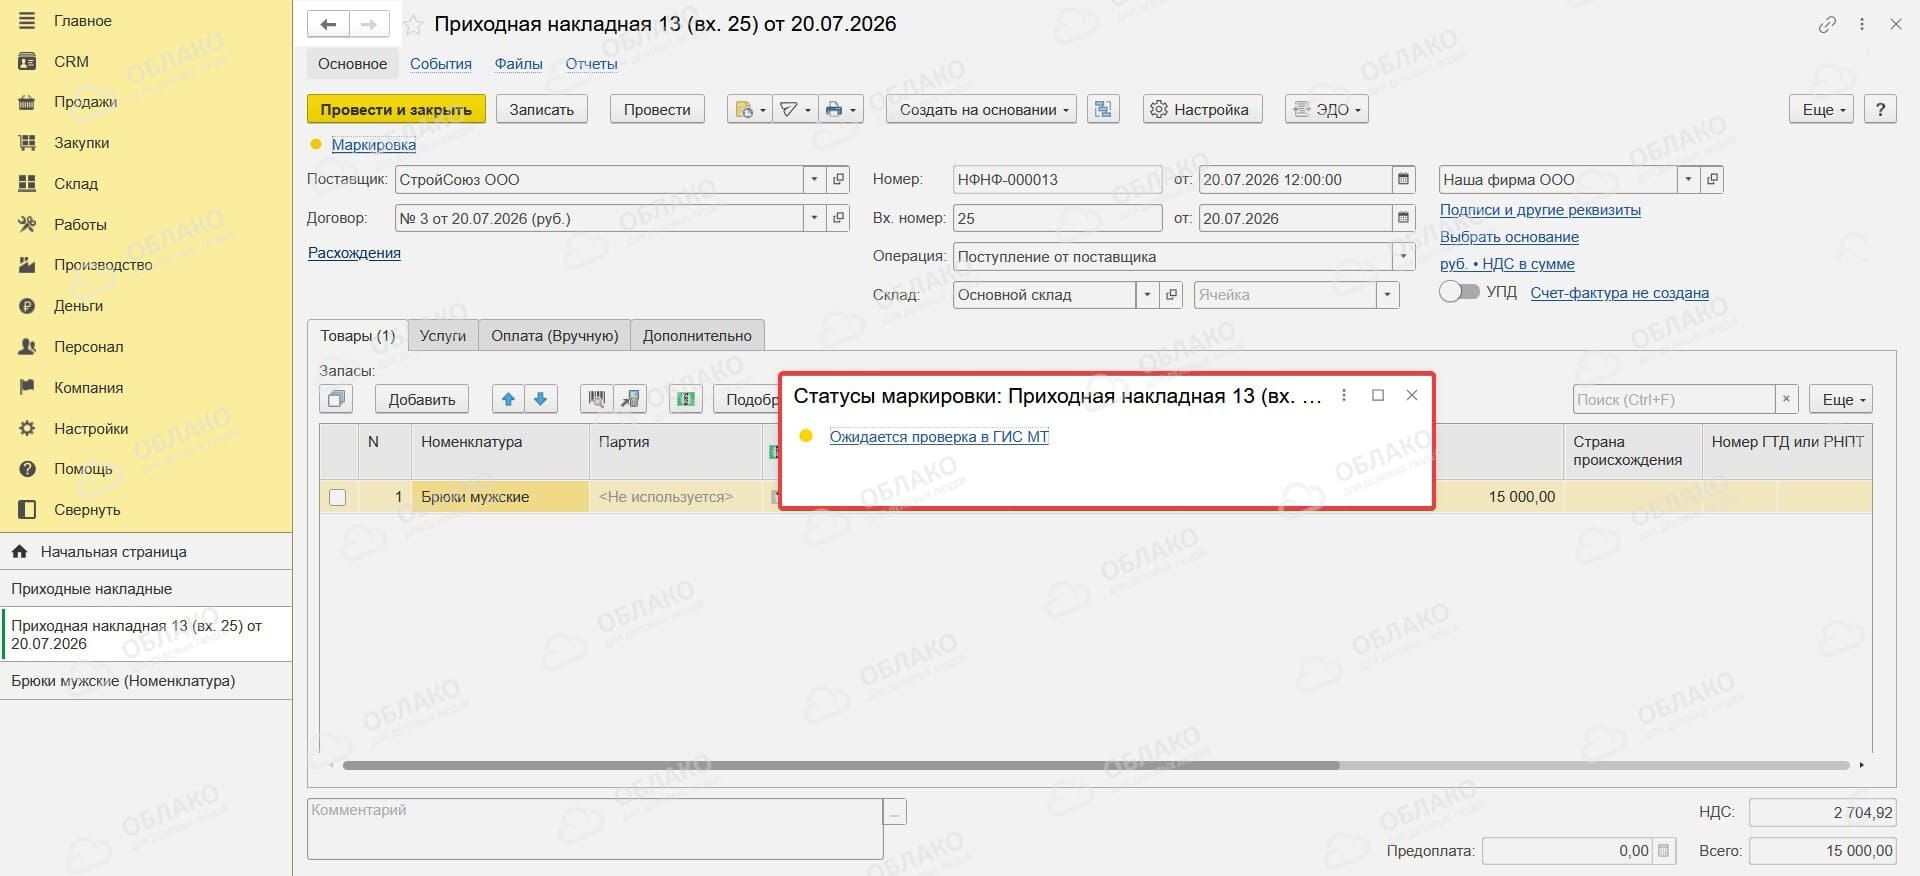Click Провести и закрыть button

(396, 109)
